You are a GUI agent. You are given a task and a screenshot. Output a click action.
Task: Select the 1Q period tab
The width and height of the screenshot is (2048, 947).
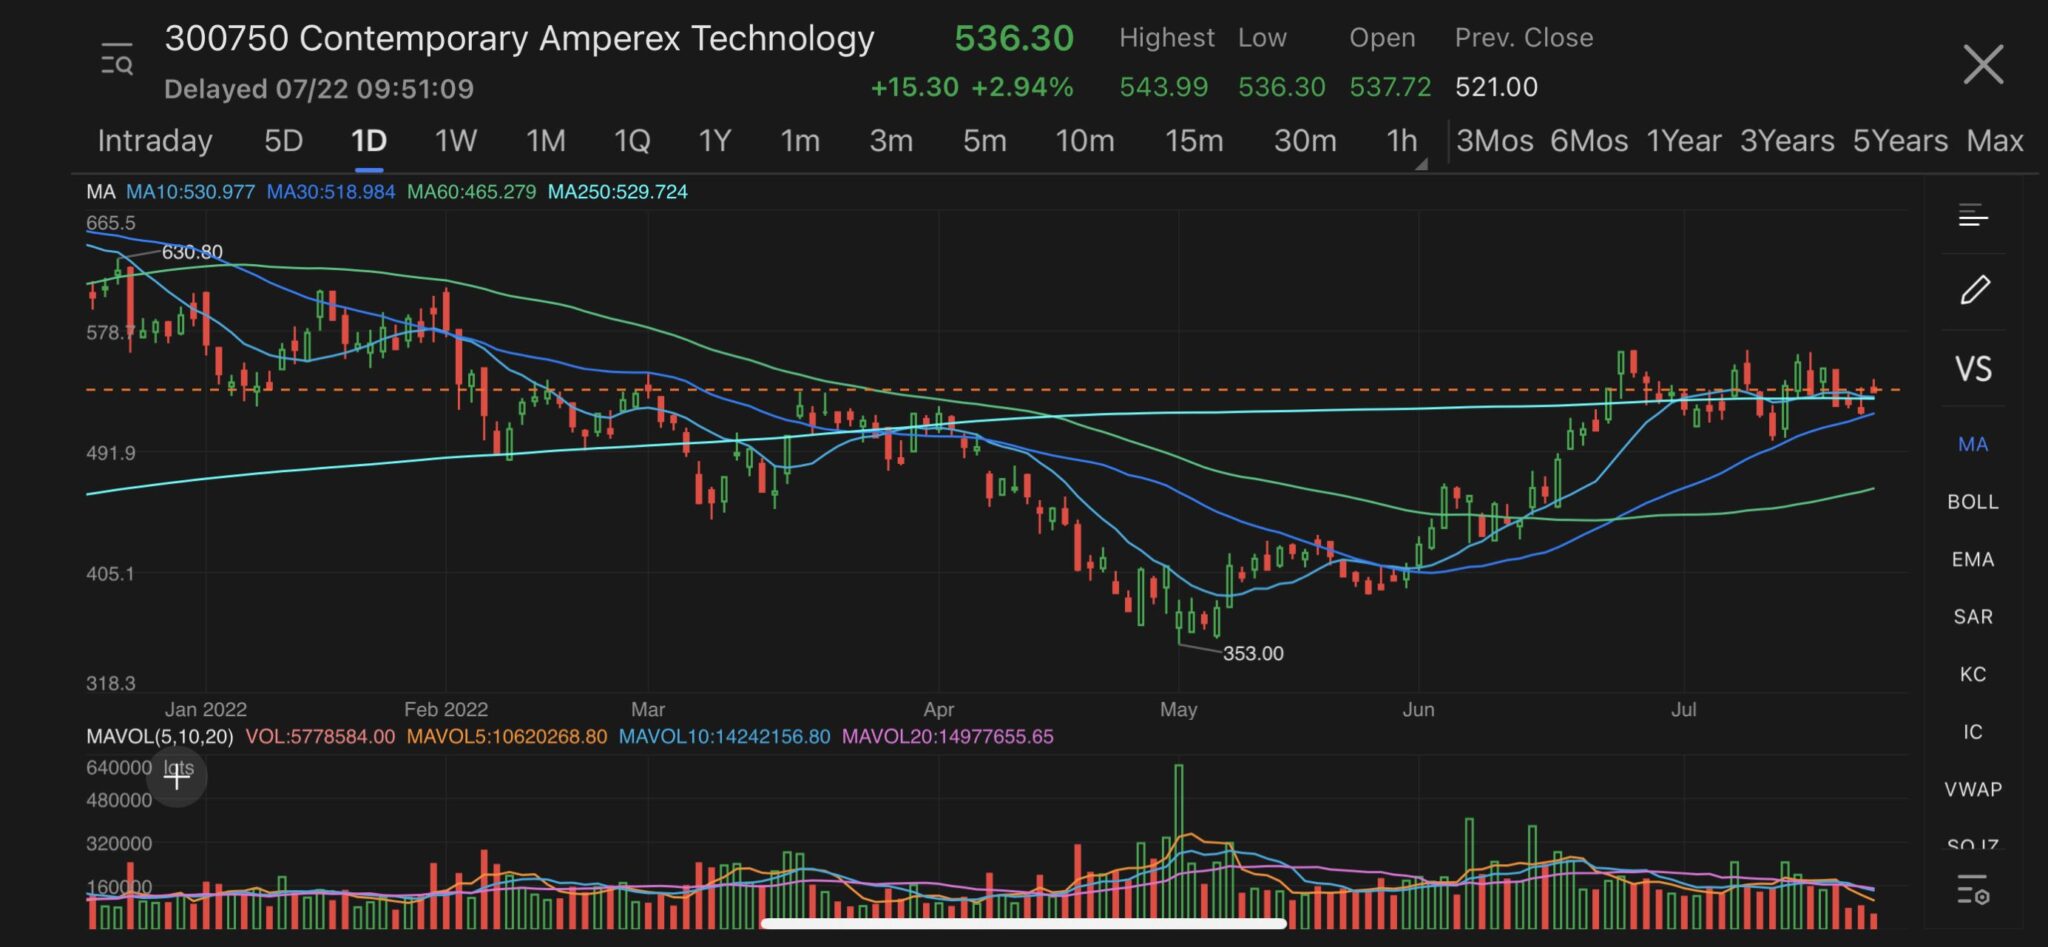[x=632, y=141]
